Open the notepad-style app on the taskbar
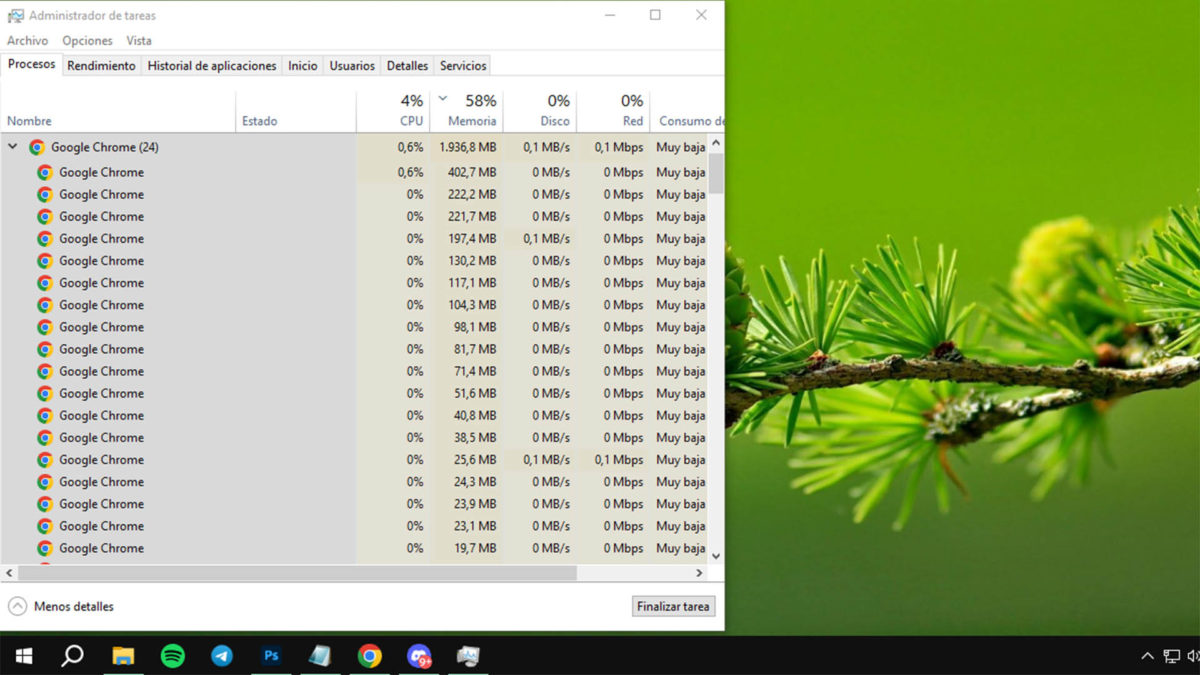1200x675 pixels. coord(320,656)
